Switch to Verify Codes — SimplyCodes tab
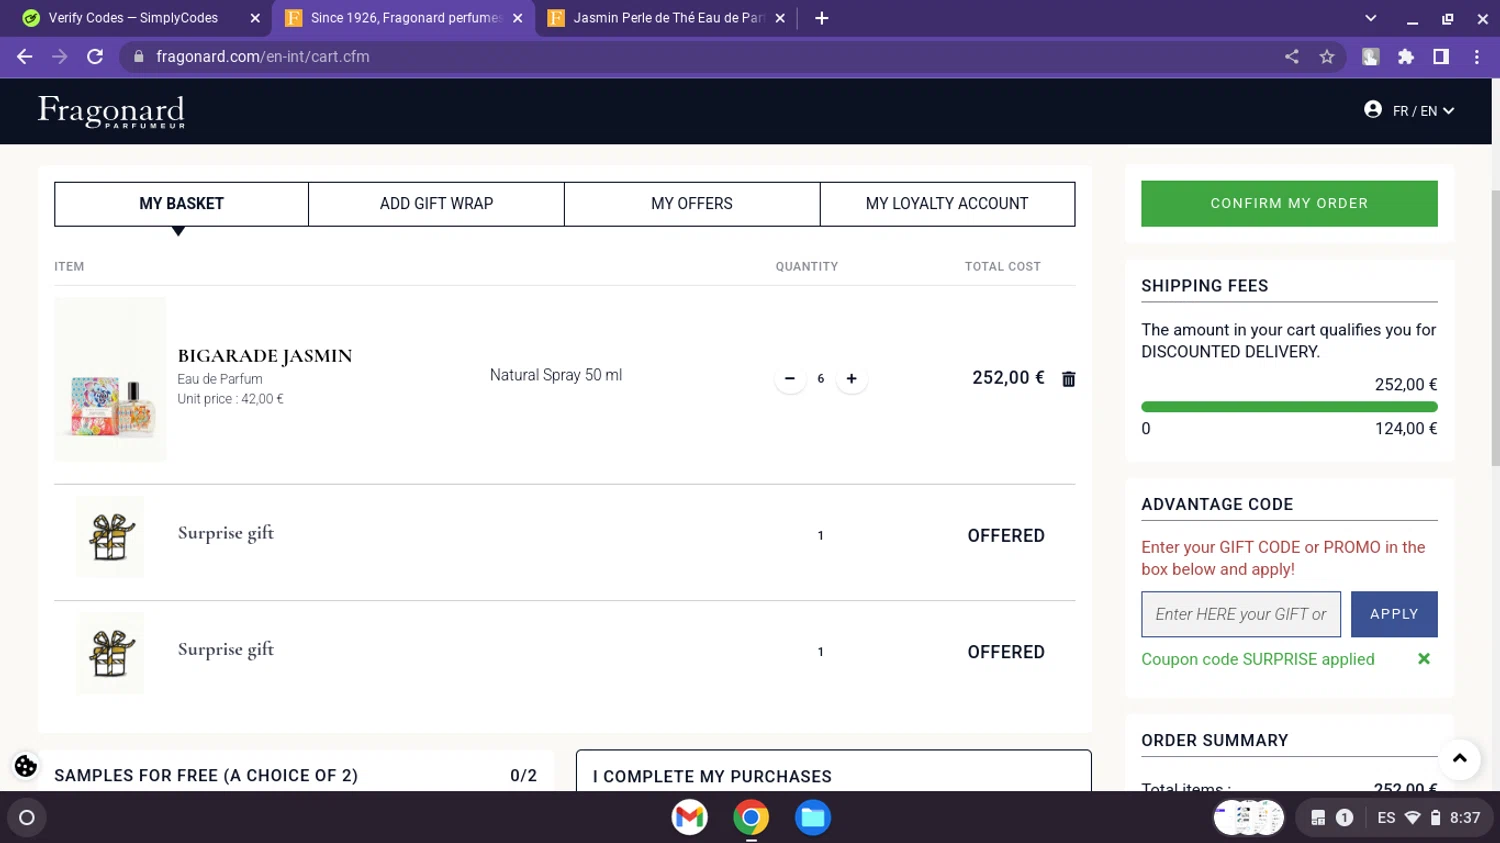Image resolution: width=1500 pixels, height=843 pixels. 133,18
